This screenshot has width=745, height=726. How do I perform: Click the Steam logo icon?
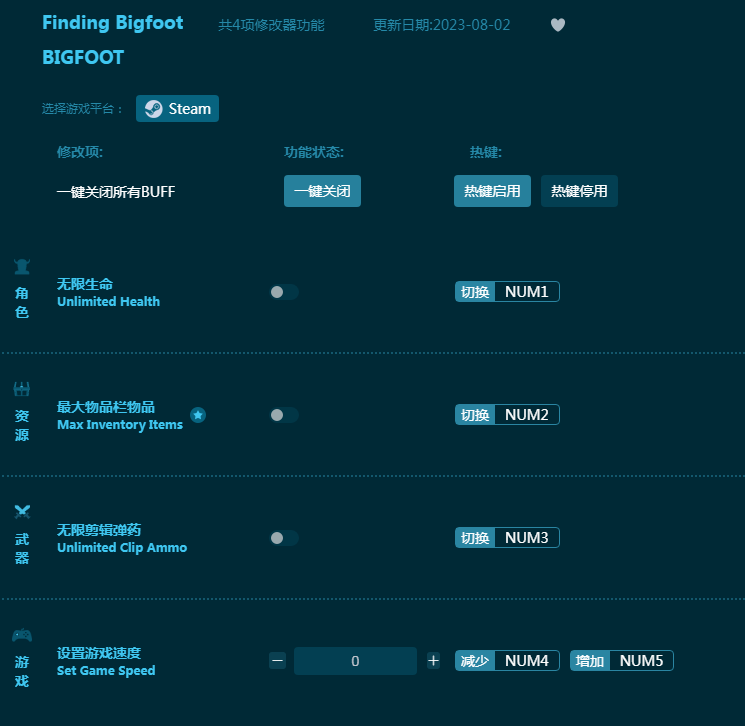(x=153, y=109)
